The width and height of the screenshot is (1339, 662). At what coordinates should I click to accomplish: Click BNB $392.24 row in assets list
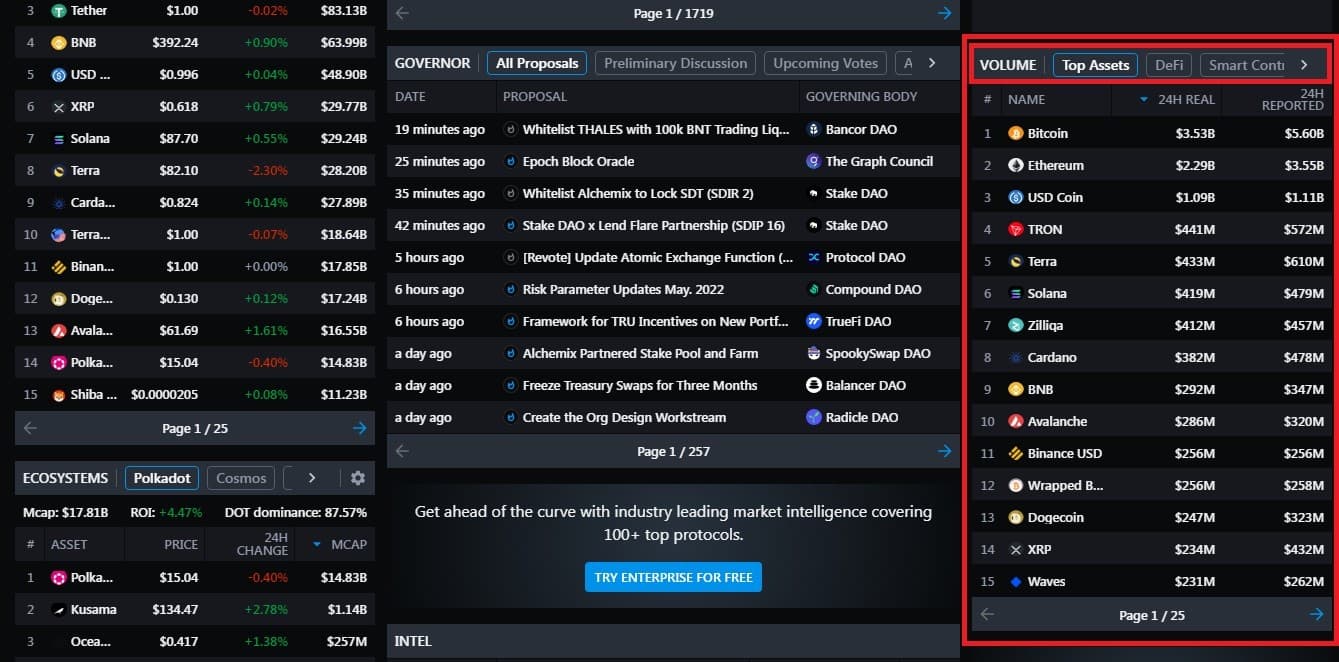pos(195,43)
